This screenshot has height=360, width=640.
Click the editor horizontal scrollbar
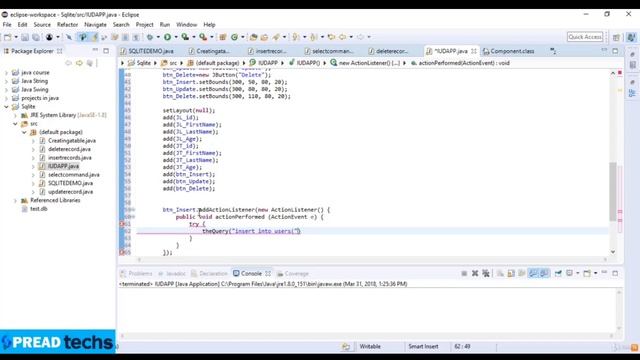point(371,259)
